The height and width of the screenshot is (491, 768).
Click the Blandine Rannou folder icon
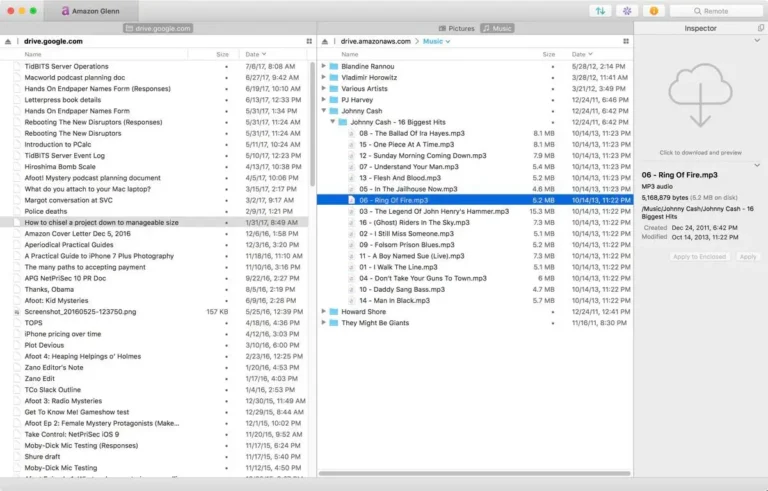(334, 66)
